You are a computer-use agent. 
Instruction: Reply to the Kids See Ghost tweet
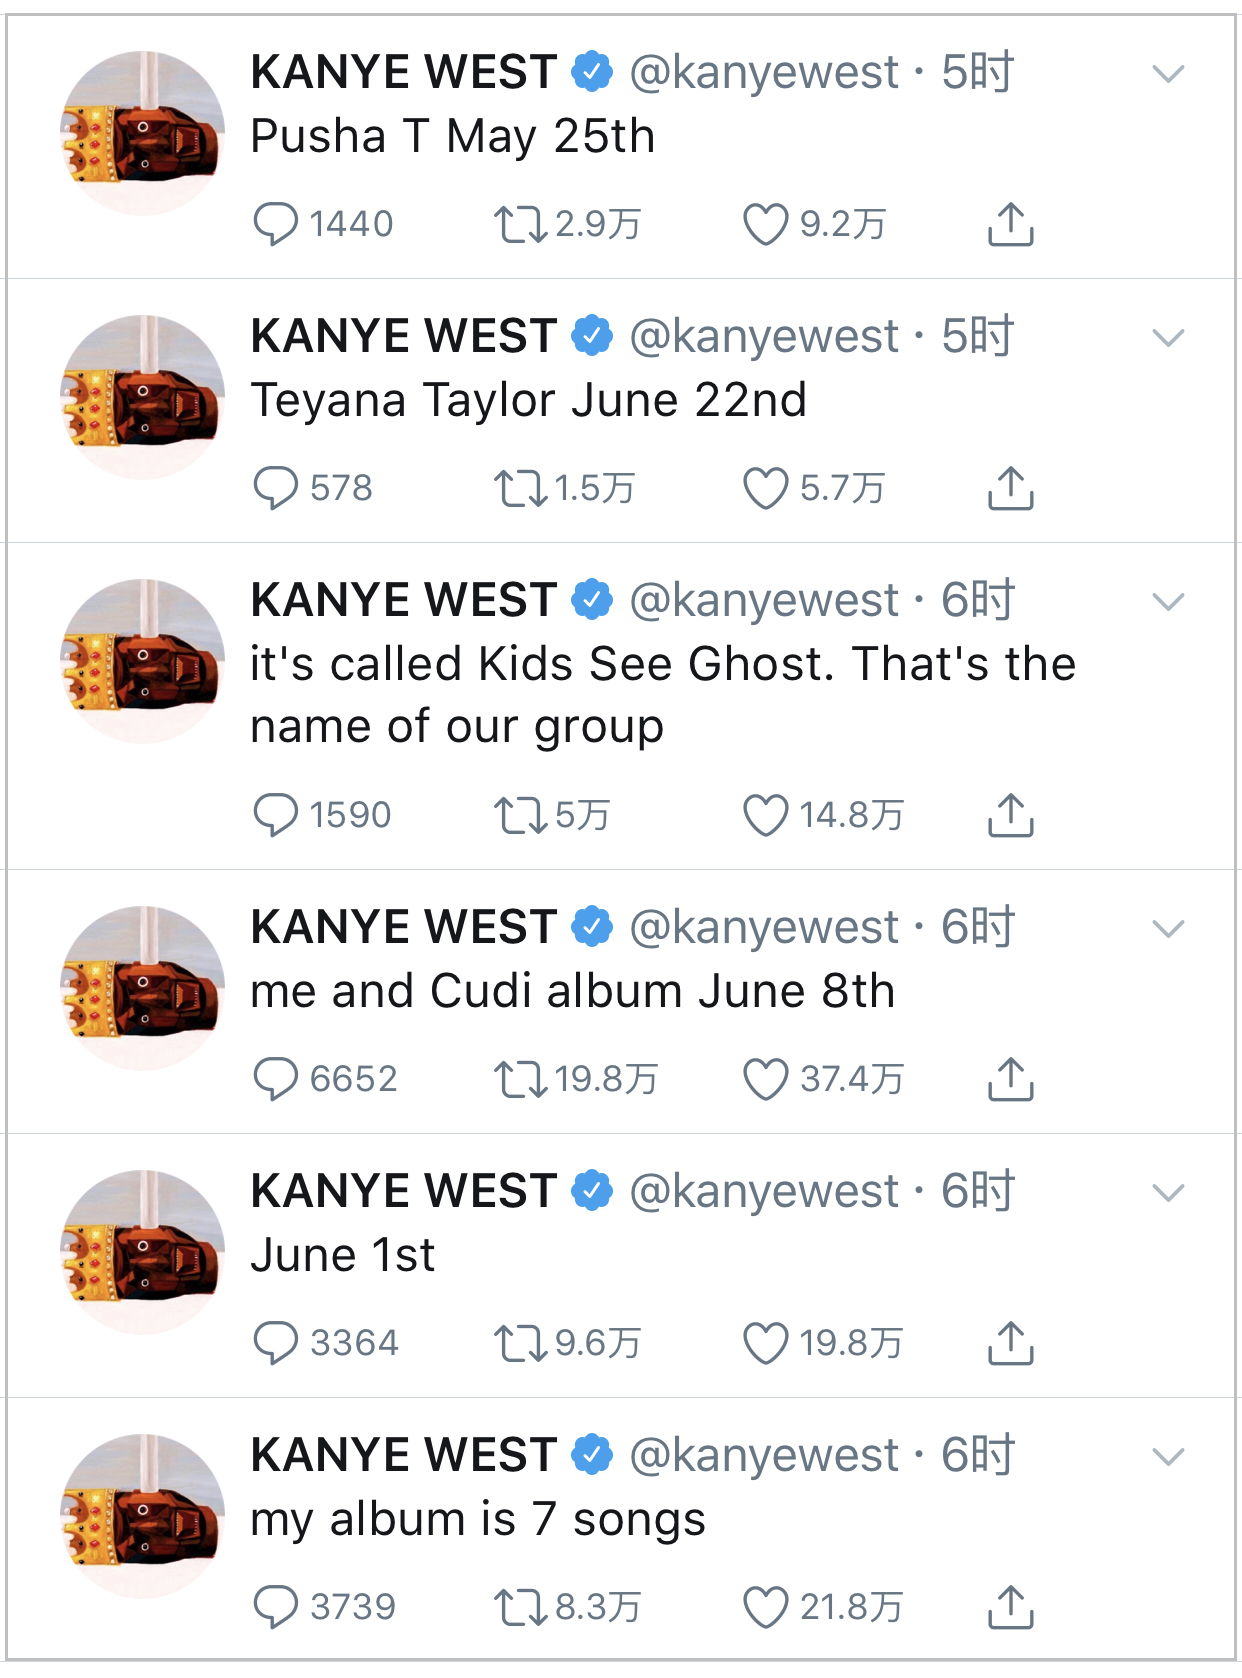click(275, 815)
